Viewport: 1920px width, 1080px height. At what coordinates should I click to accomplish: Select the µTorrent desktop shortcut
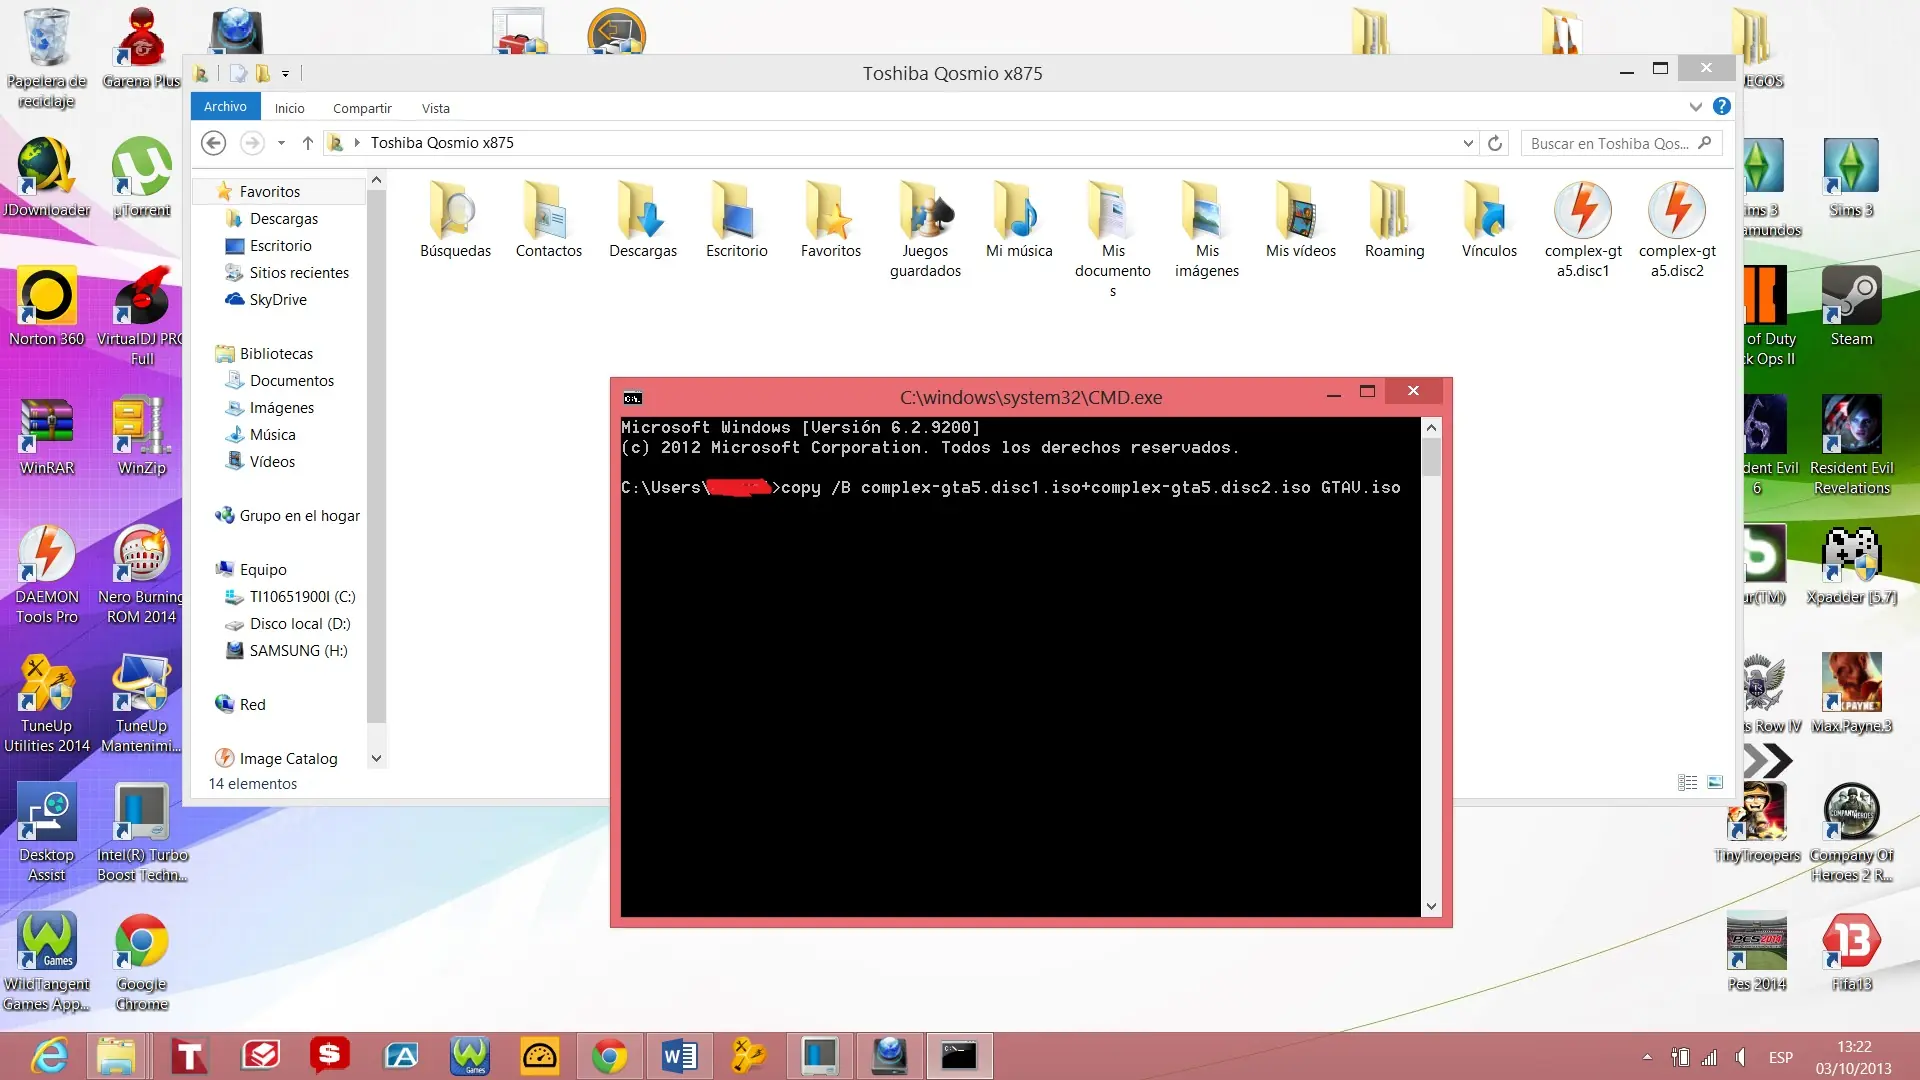(141, 177)
